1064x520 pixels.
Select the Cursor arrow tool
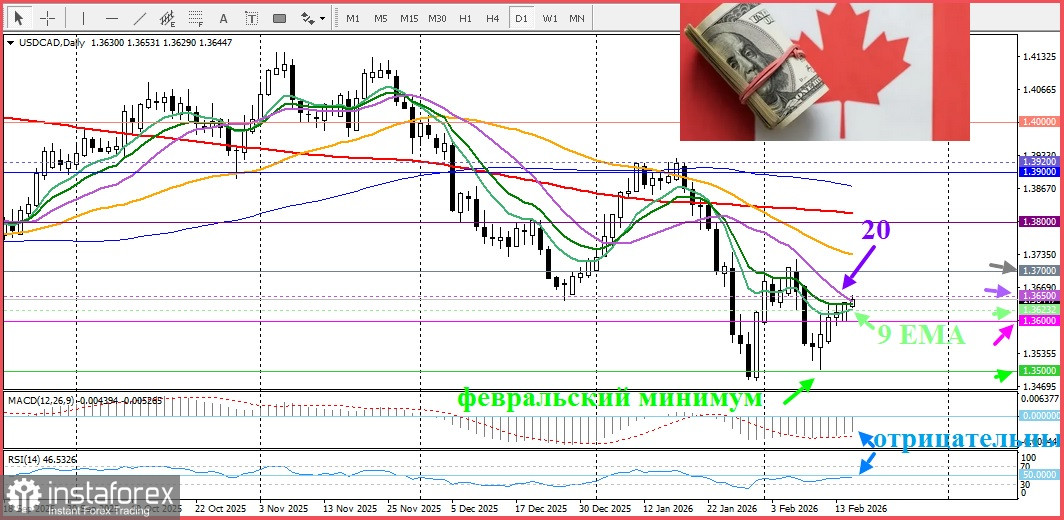point(18,18)
